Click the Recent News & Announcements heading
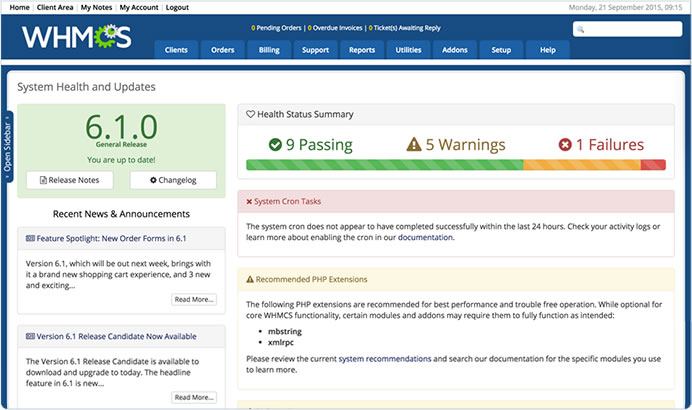Image resolution: width=692 pixels, height=410 pixels. pos(121,214)
